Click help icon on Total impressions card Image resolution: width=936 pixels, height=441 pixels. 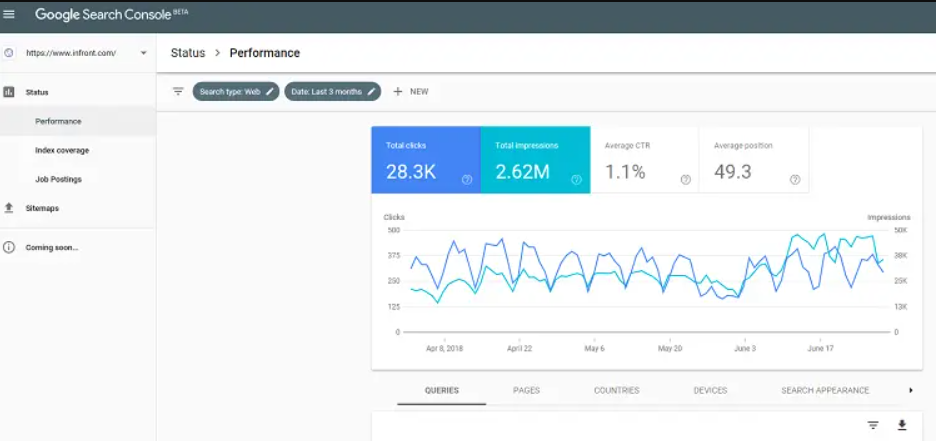point(576,180)
